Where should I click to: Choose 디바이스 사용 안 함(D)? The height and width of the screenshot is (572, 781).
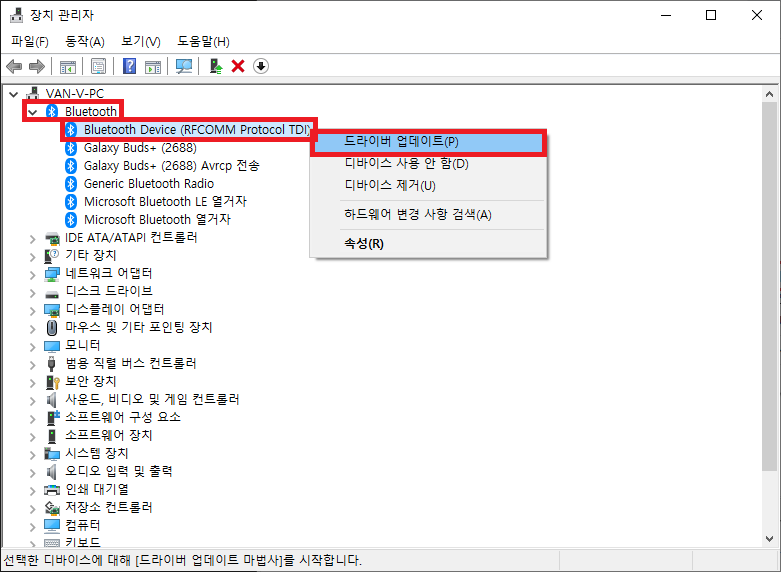click(x=428, y=163)
